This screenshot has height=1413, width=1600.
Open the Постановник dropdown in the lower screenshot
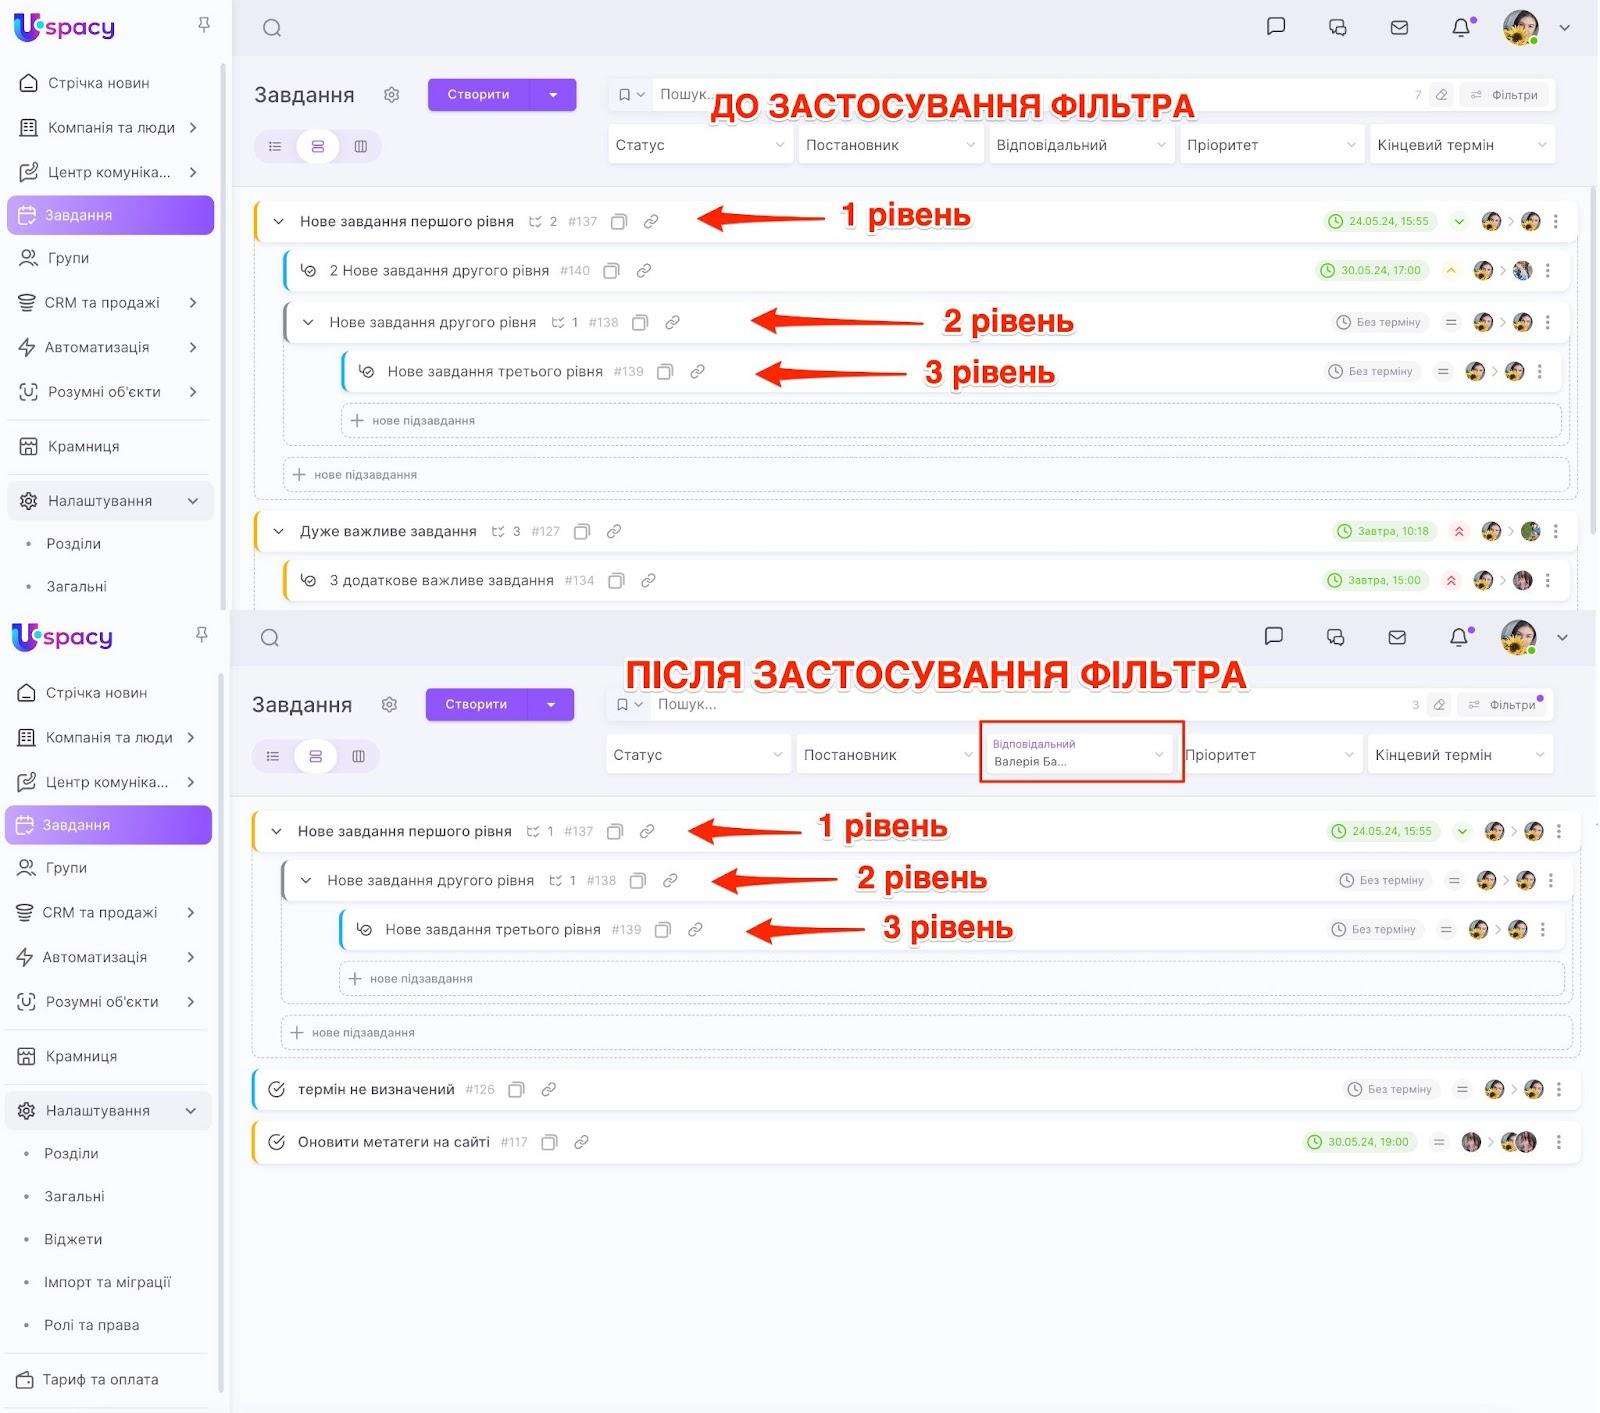[x=887, y=755]
